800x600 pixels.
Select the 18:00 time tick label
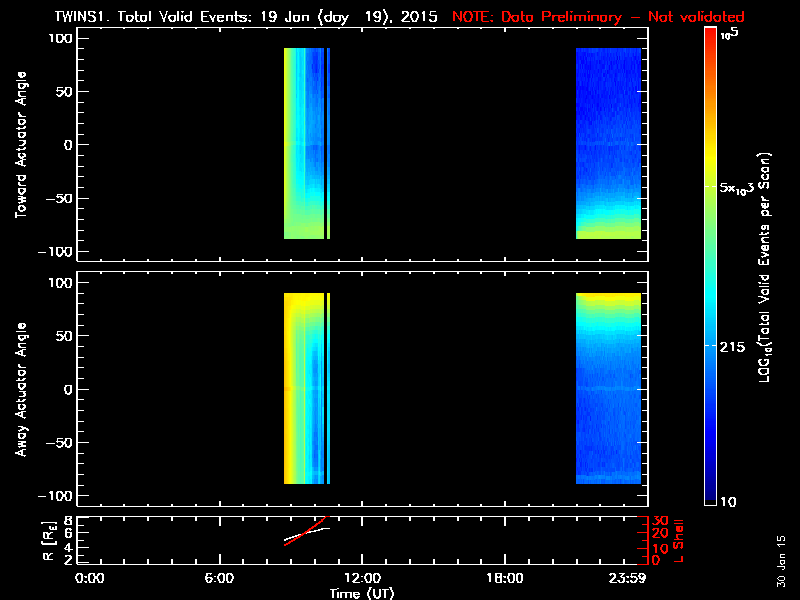tap(504, 578)
